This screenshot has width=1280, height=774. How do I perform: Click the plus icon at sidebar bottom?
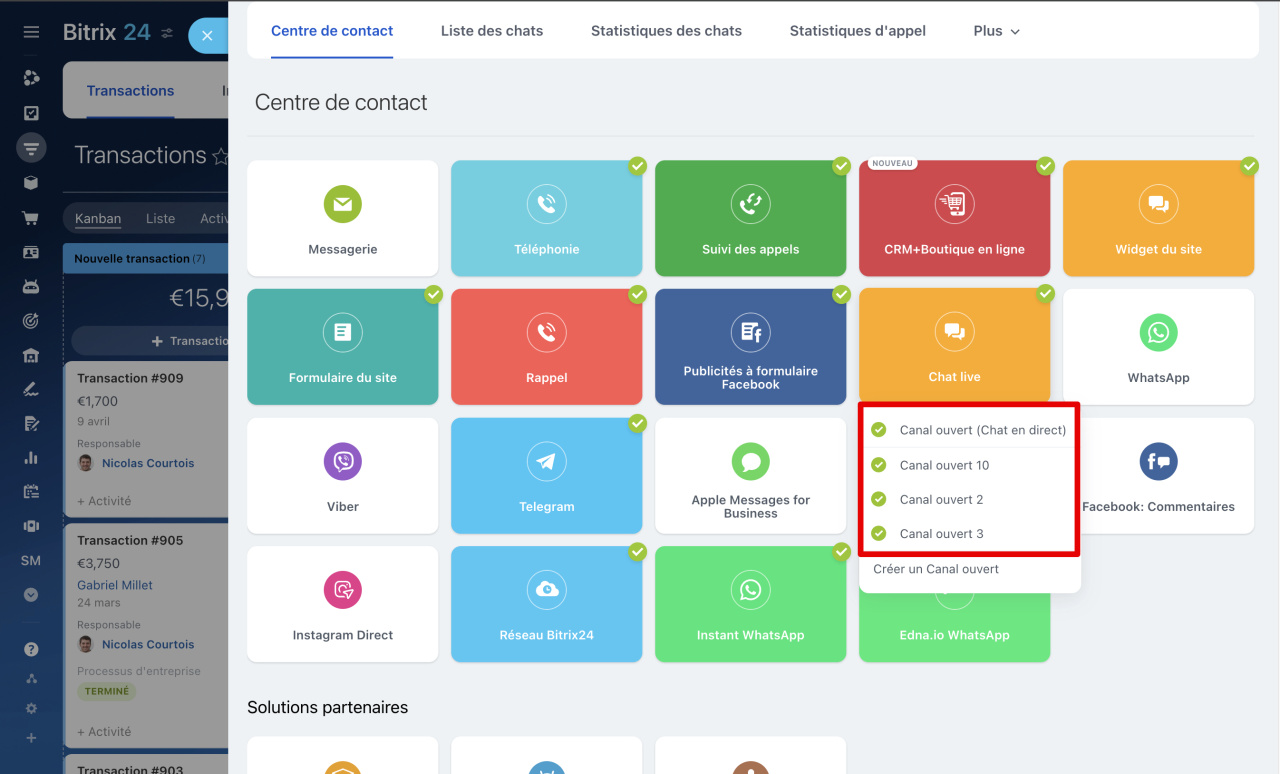point(31,738)
